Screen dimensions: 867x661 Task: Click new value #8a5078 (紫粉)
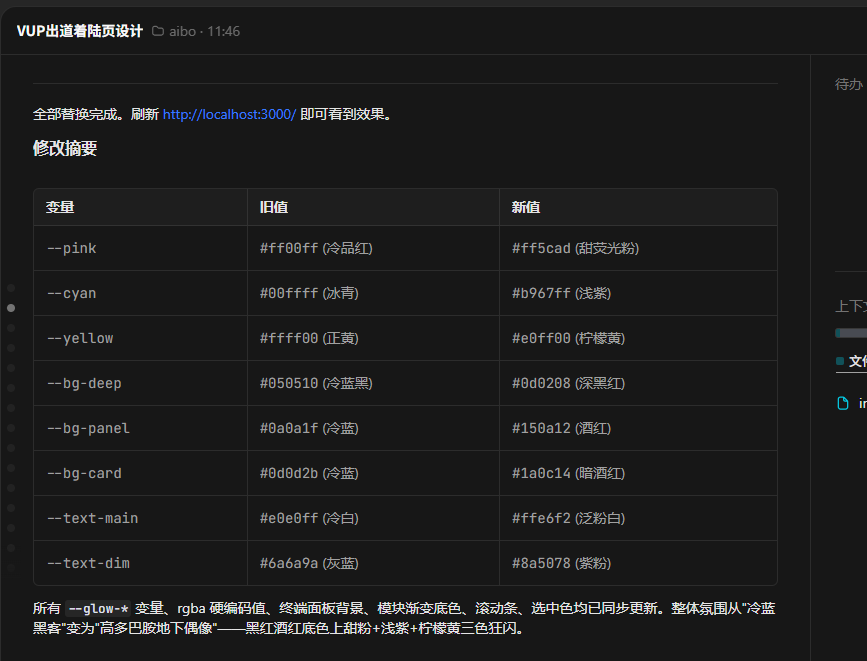pos(562,563)
